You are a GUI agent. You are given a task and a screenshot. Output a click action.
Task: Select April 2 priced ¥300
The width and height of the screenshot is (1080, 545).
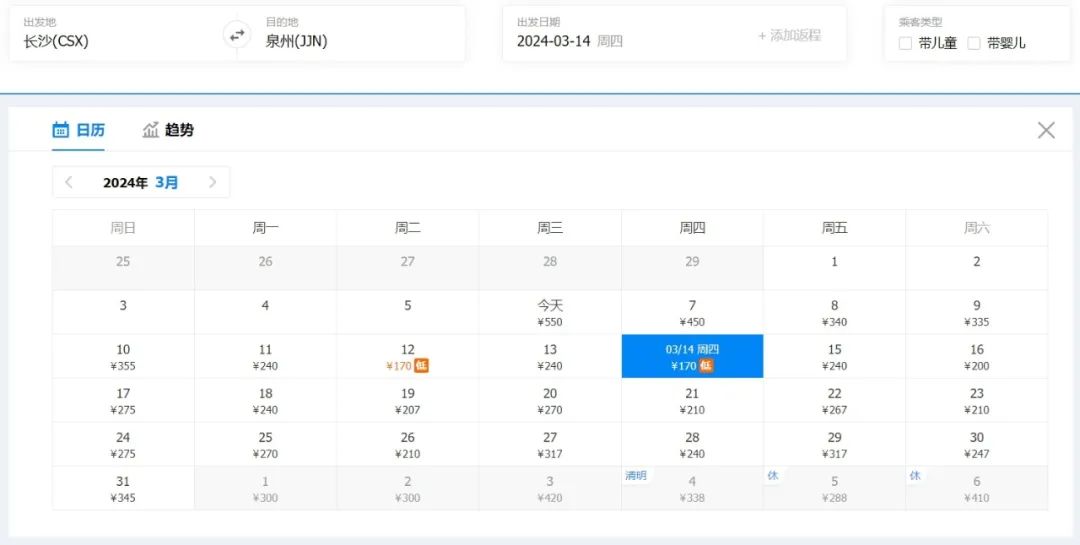click(x=408, y=489)
